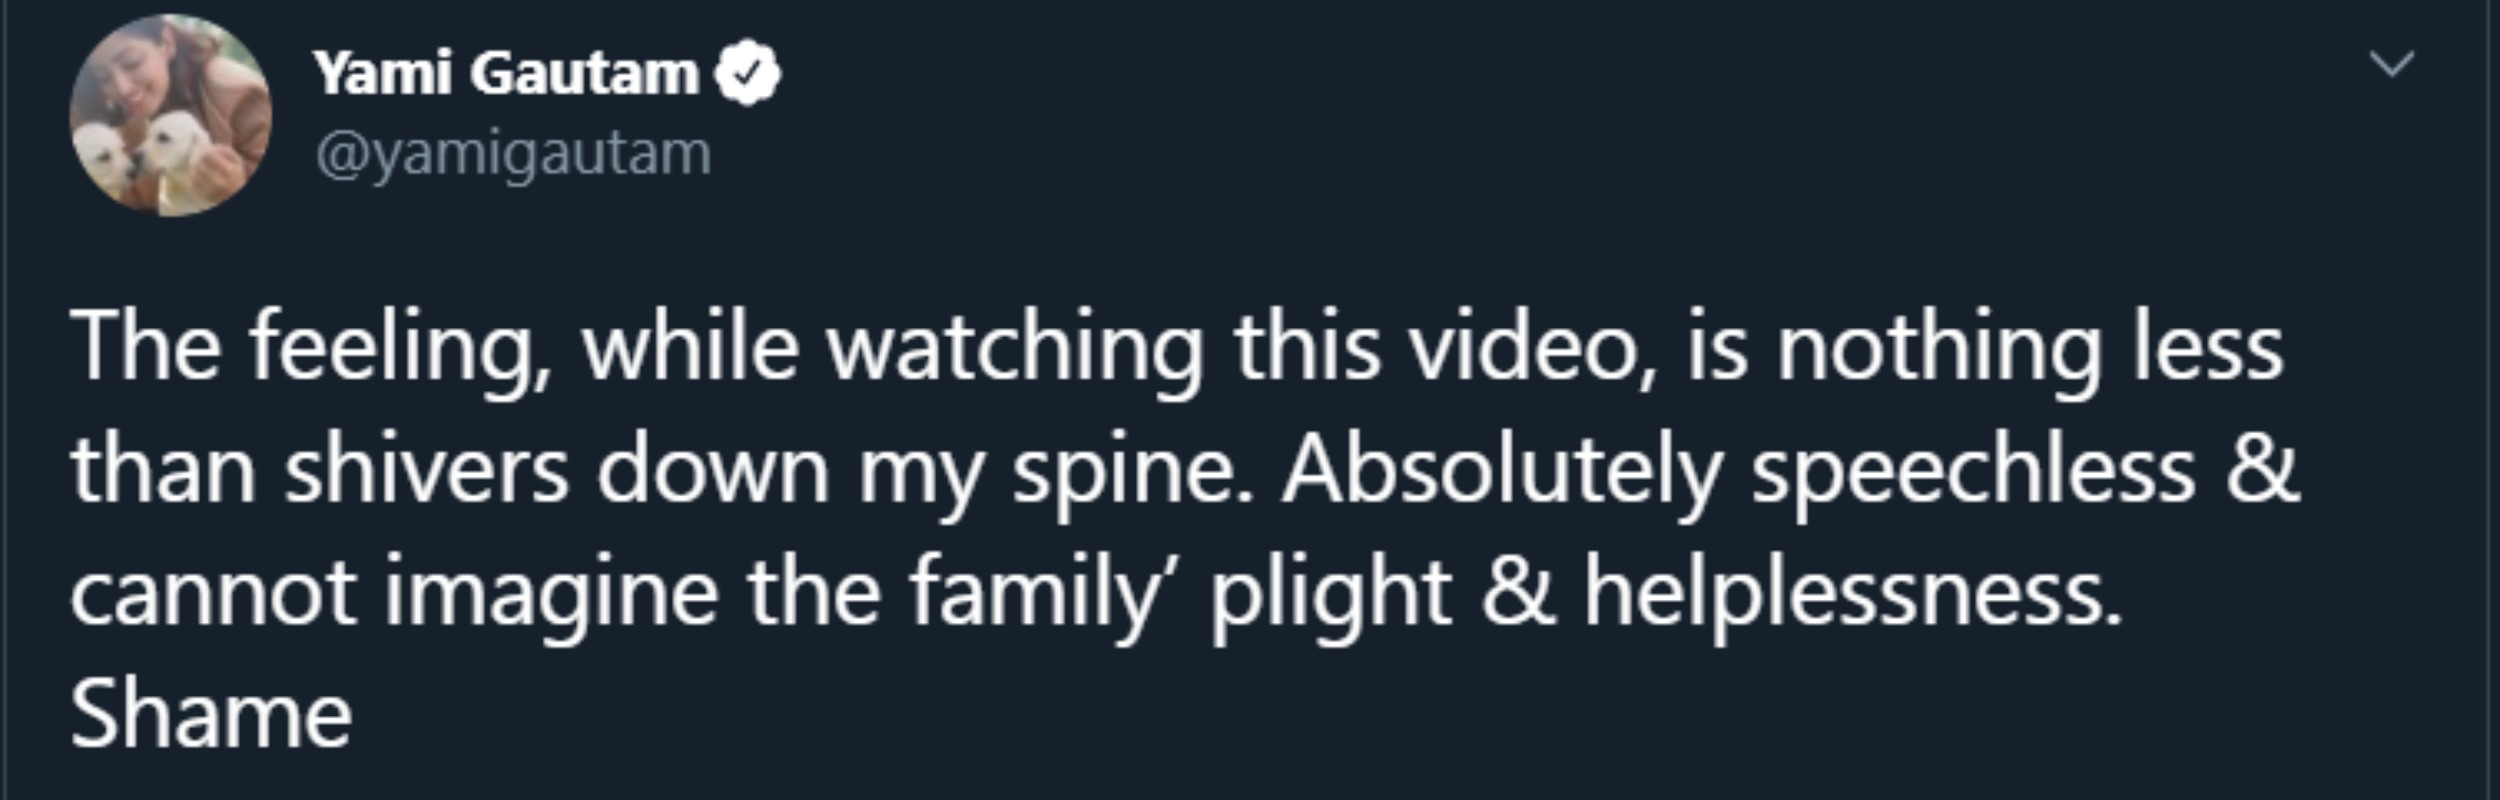The height and width of the screenshot is (800, 2500).
Task: Open Yami Gautam's profile picture
Action: click(170, 115)
